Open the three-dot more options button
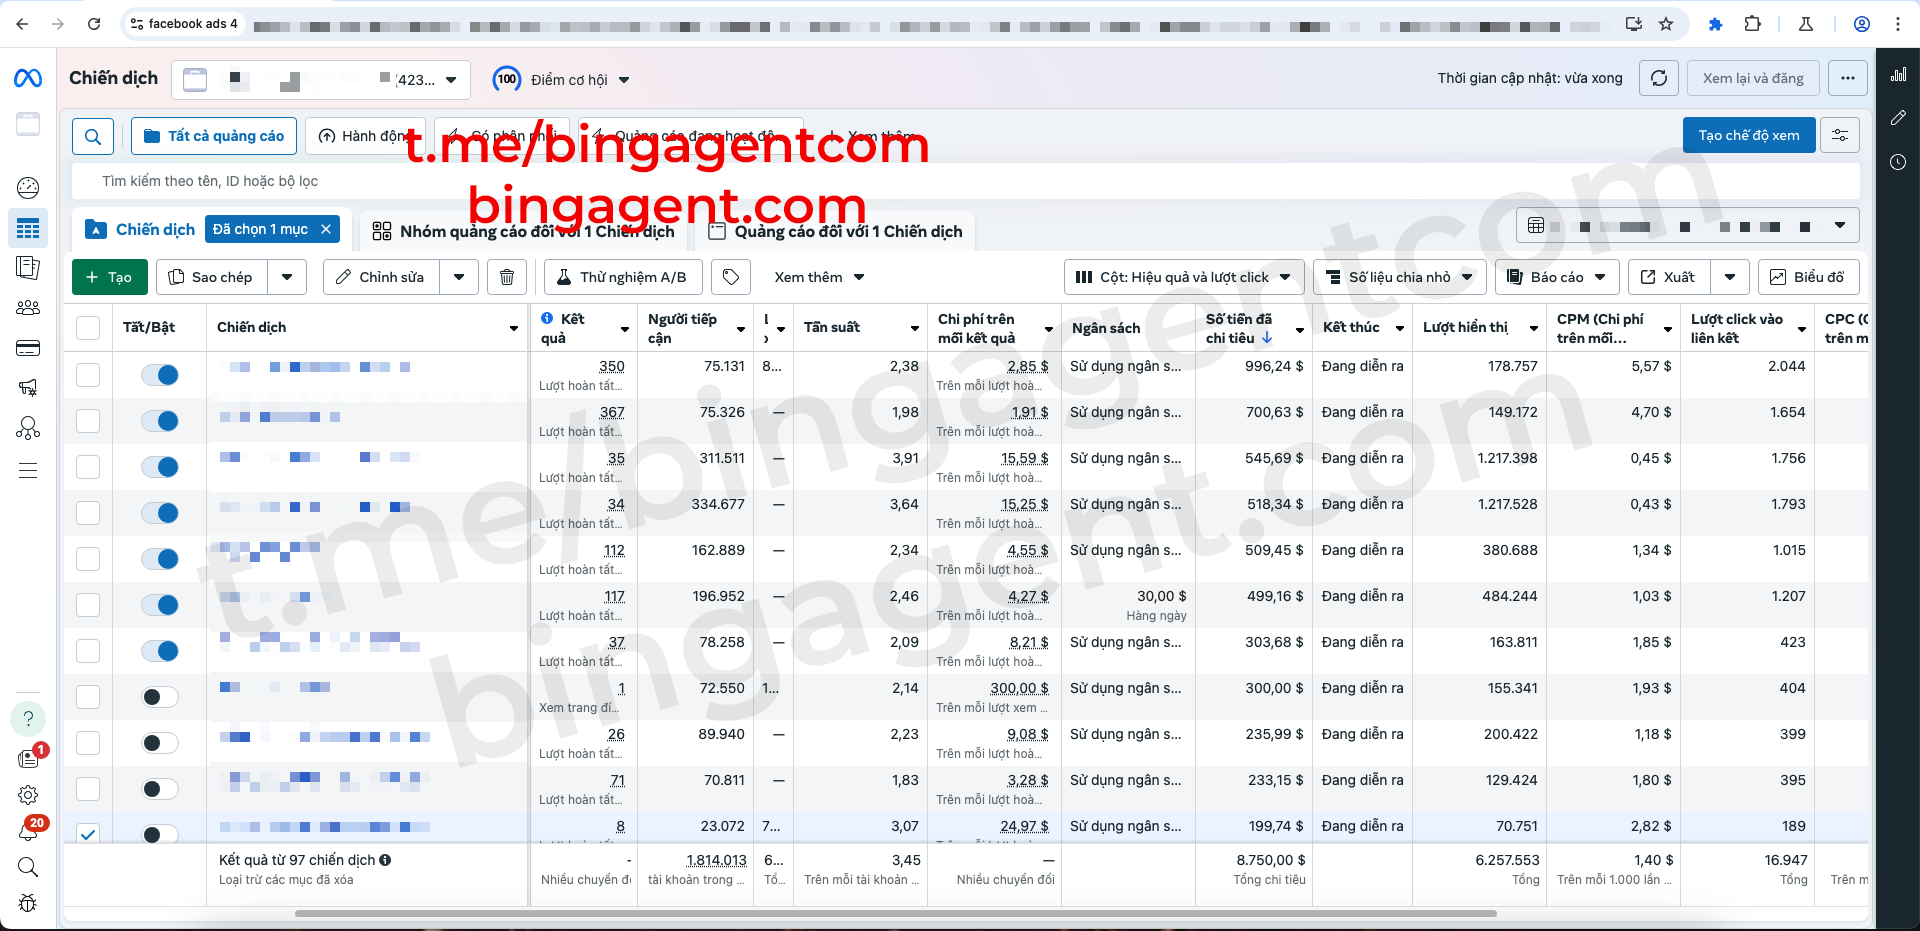Screen dimensions: 1920x931 click(1847, 78)
